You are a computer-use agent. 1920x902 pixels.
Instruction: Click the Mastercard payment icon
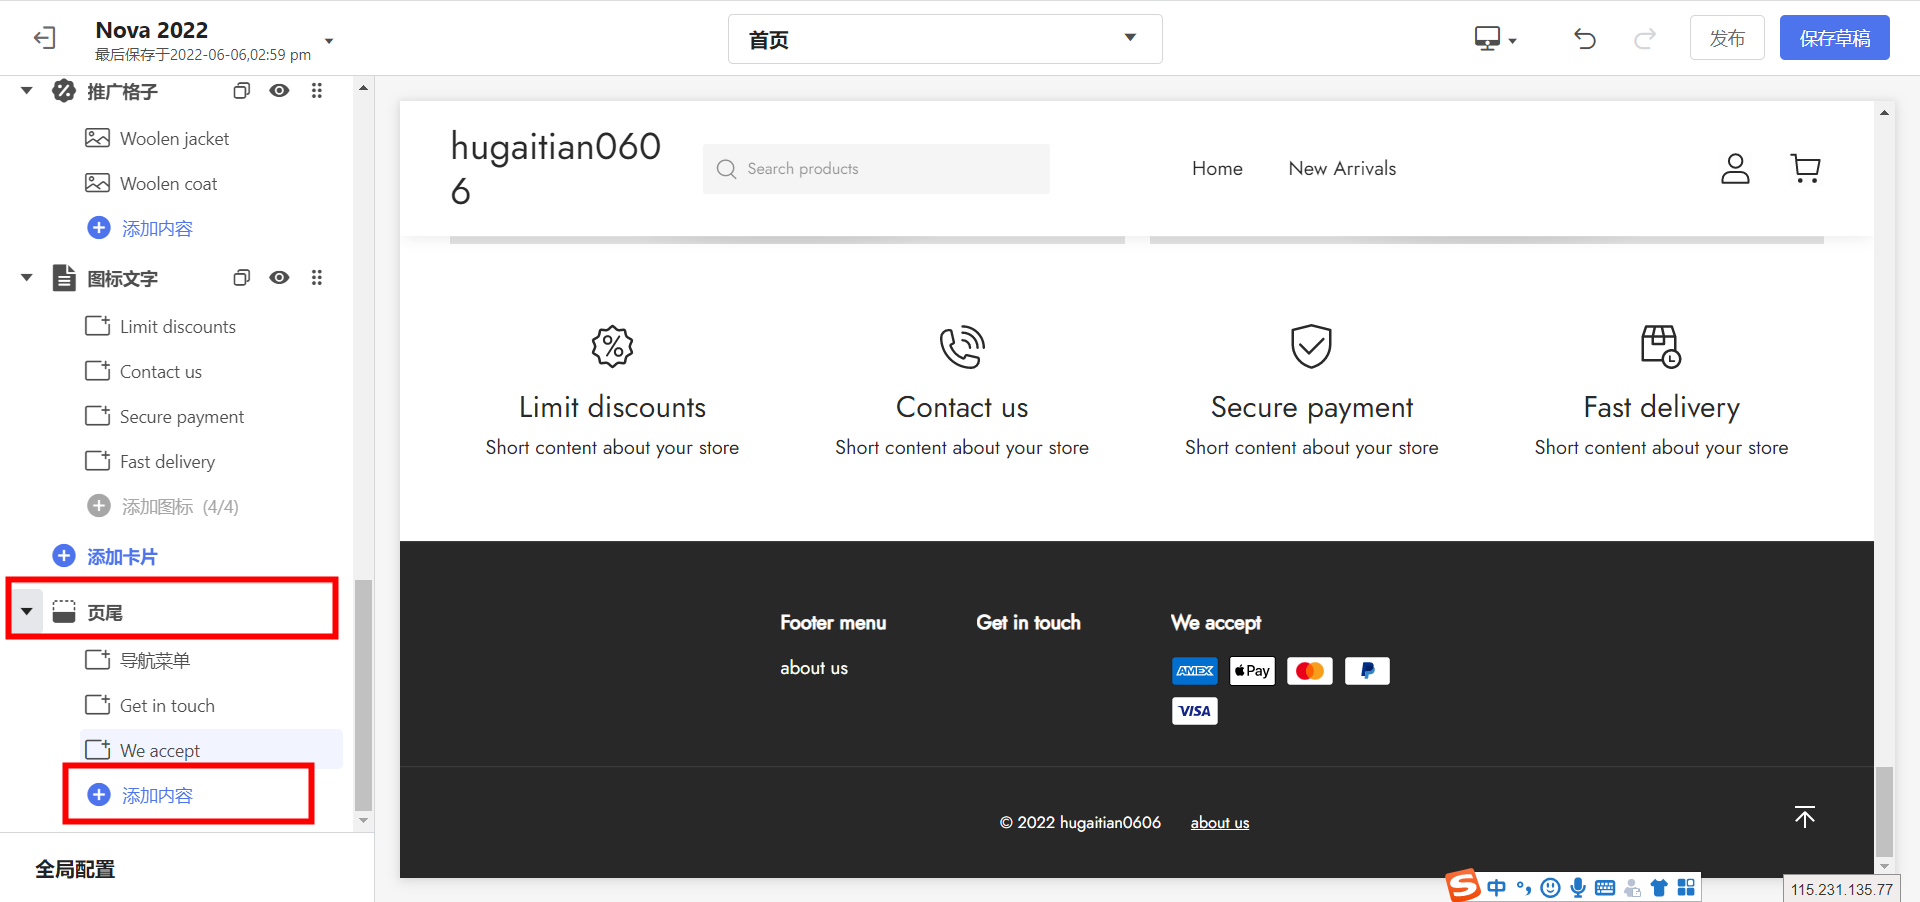click(x=1310, y=671)
